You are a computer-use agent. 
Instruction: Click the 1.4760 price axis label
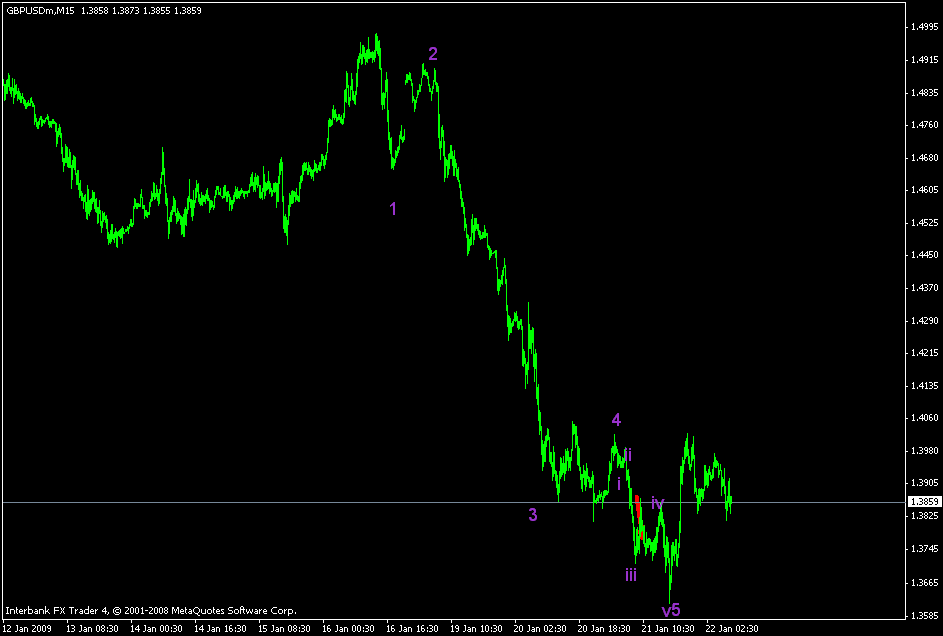pyautogui.click(x=924, y=125)
